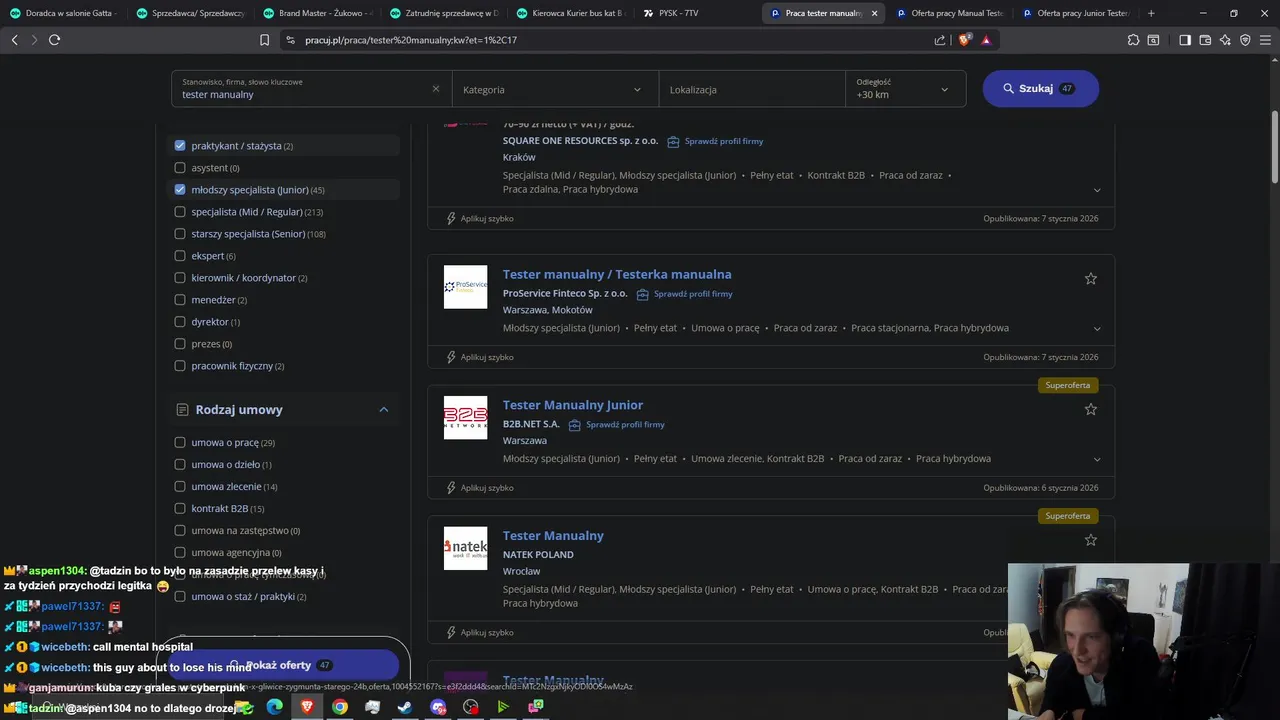The height and width of the screenshot is (720, 1280).
Task: Check the 'ekspert' filter
Action: coord(180,256)
